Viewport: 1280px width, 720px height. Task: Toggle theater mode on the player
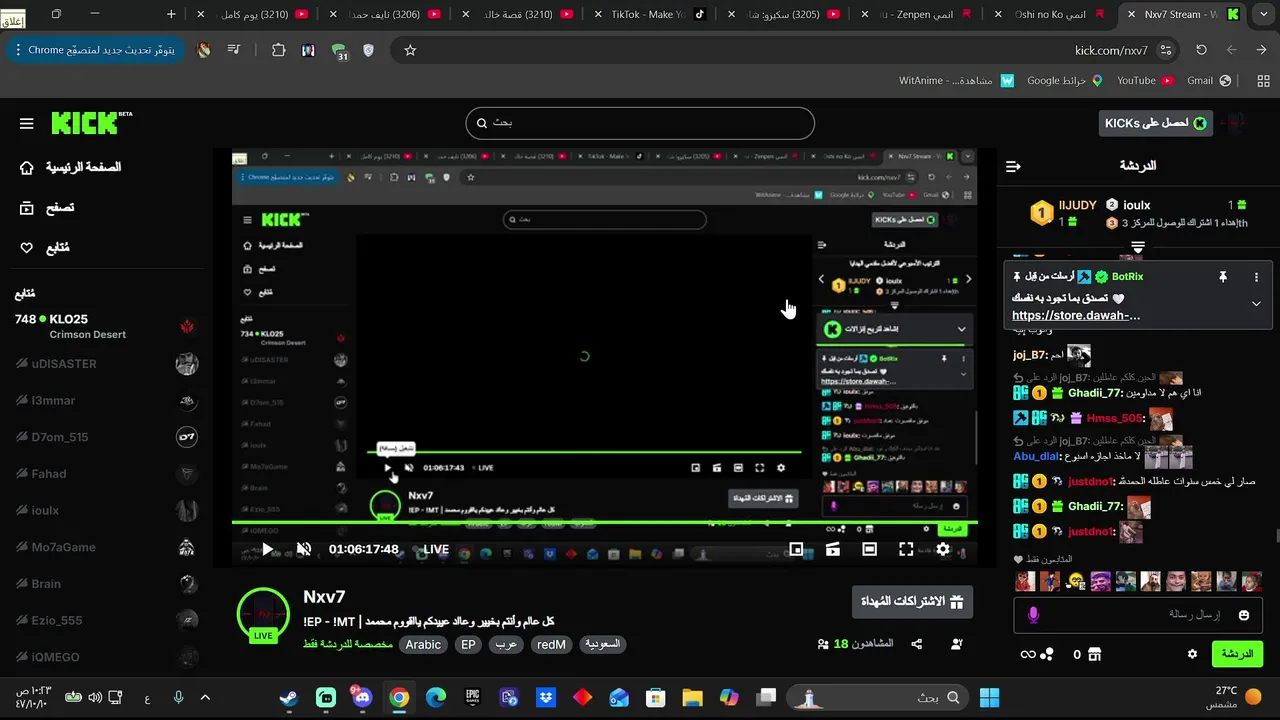pyautogui.click(x=870, y=549)
